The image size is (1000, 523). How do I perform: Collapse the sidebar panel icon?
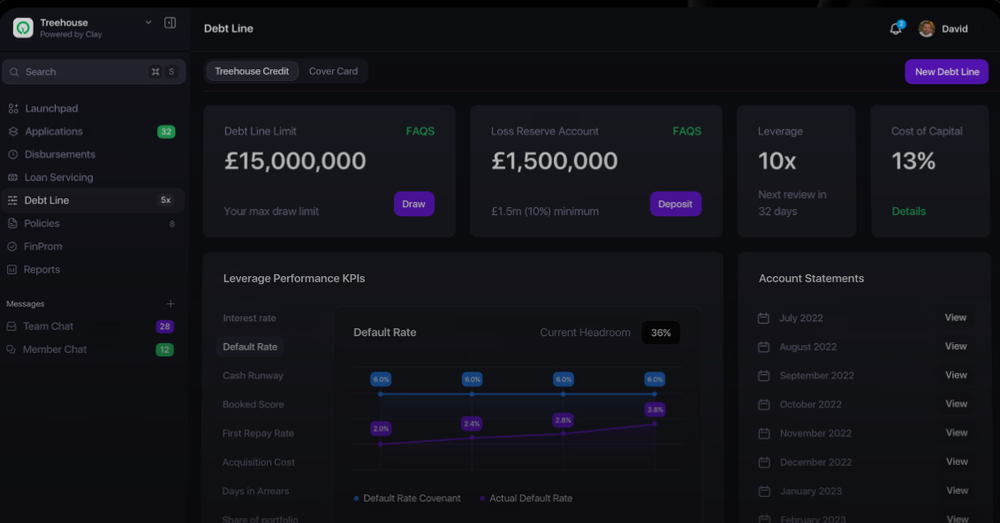pyautogui.click(x=170, y=23)
